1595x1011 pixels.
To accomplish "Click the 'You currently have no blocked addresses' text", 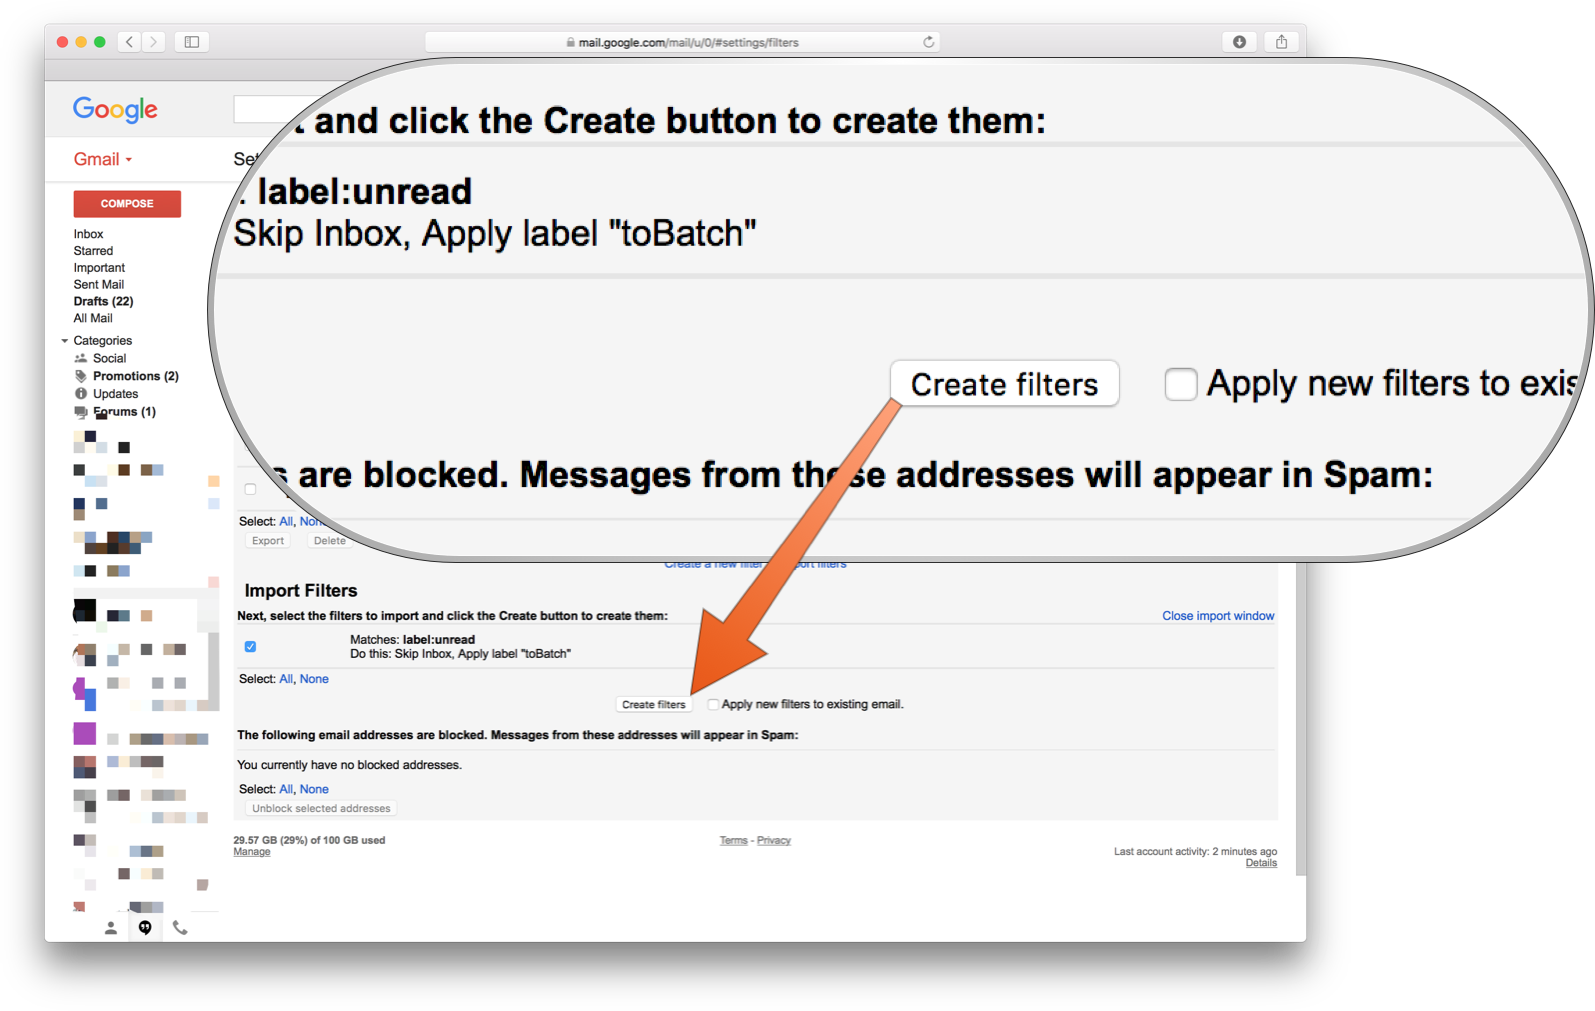I will tap(349, 765).
